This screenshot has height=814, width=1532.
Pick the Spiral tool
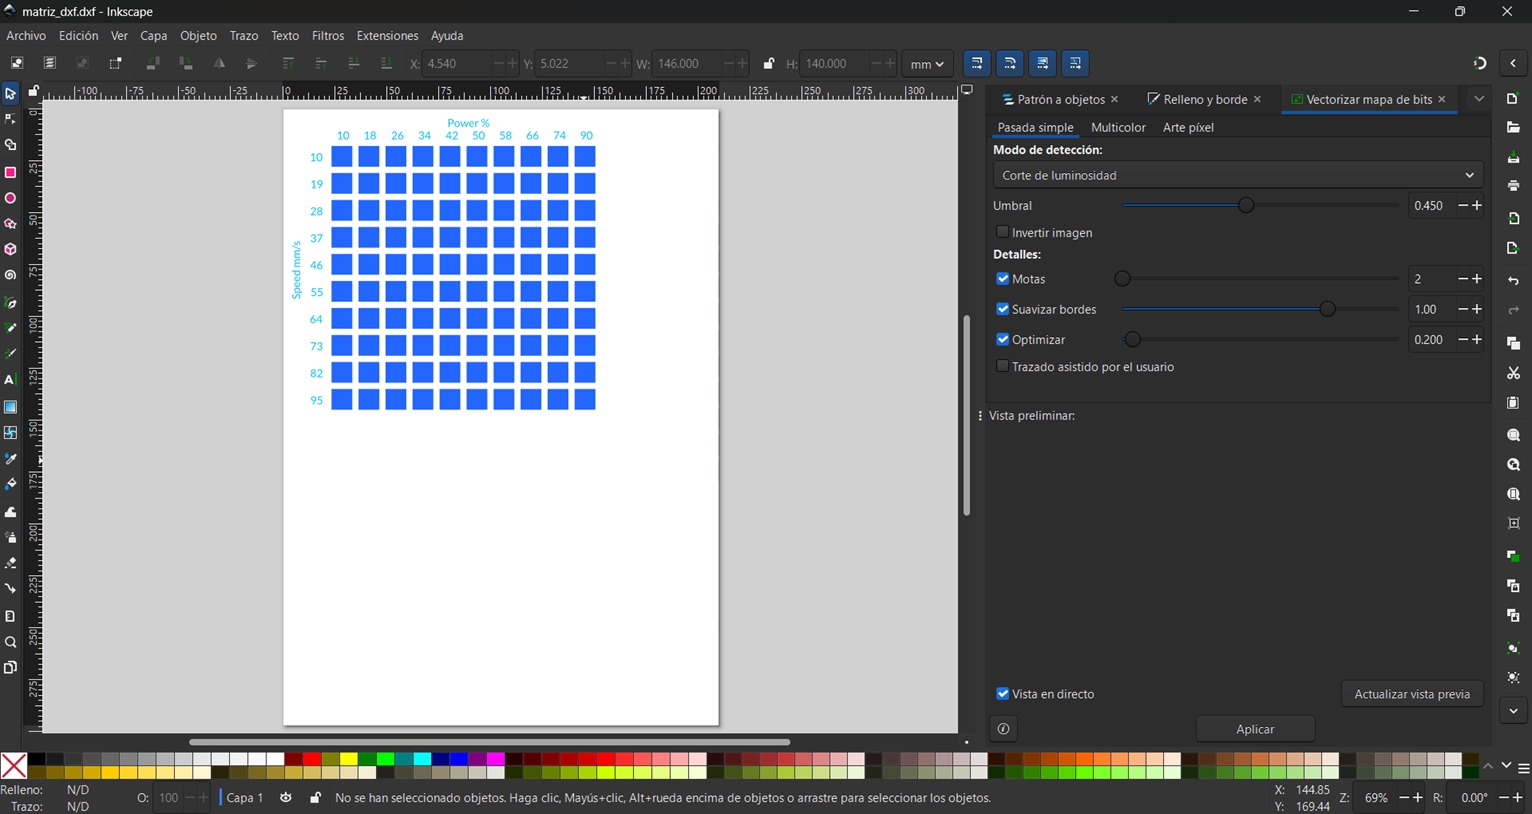pyautogui.click(x=11, y=276)
